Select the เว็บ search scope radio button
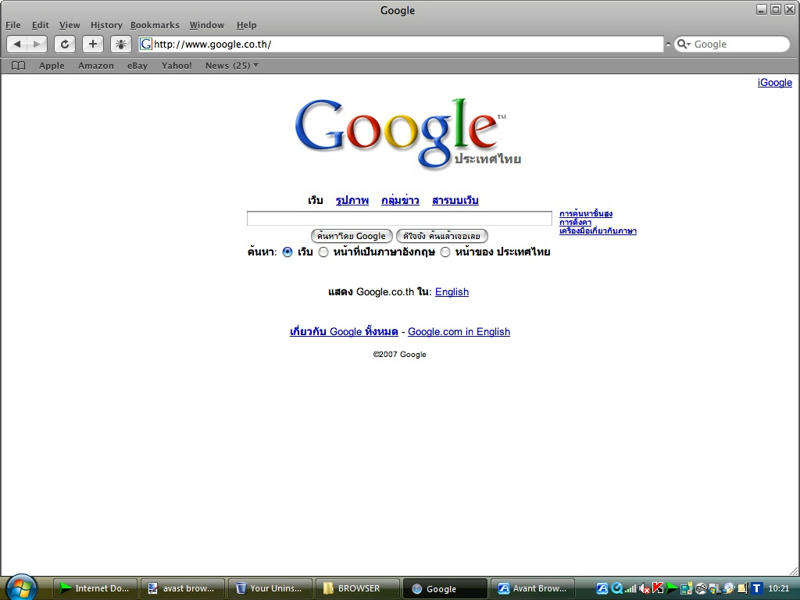 pyautogui.click(x=288, y=252)
